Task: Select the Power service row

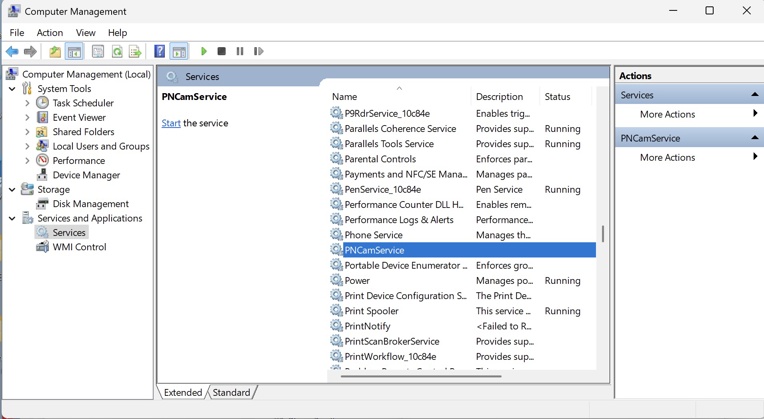Action: pyautogui.click(x=462, y=280)
